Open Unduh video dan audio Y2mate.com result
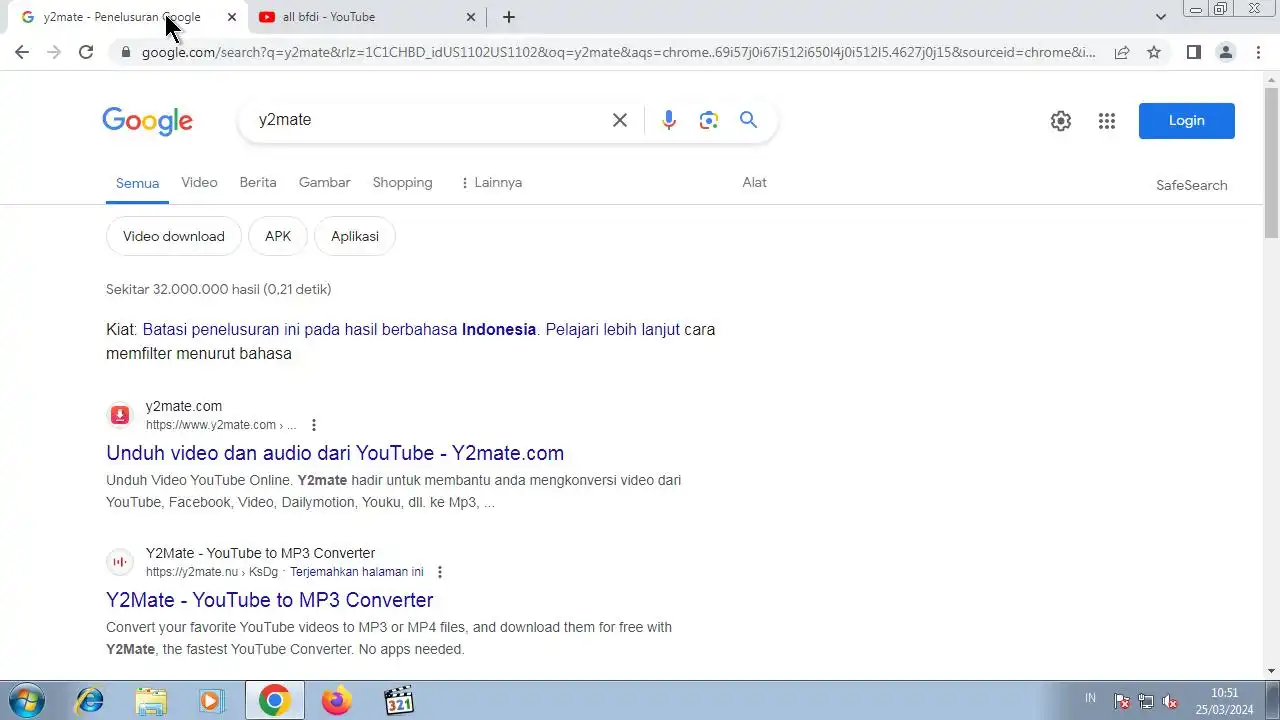Screen dimensions: 1280x720 click(335, 453)
